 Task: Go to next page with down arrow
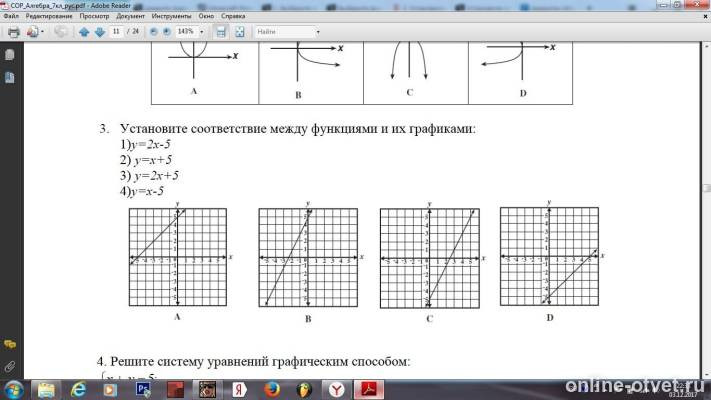100,32
